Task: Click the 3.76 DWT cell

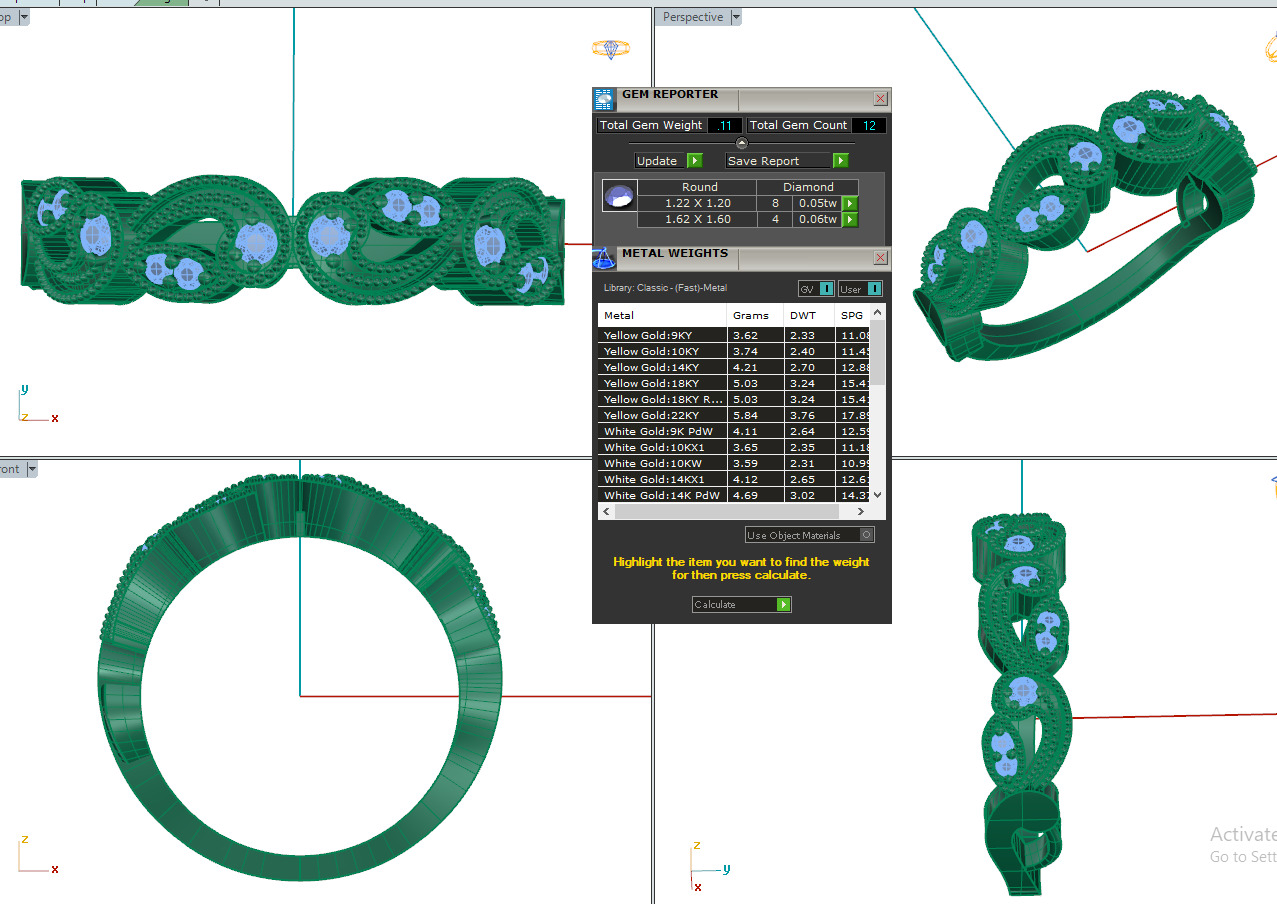Action: tap(809, 415)
